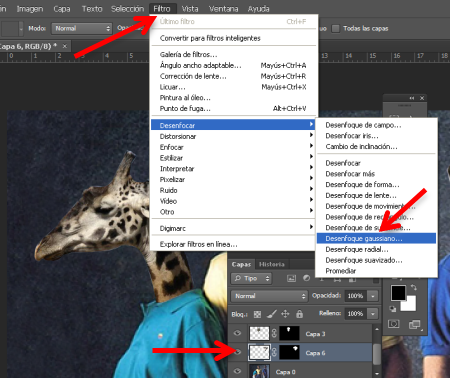Lock all with the padlock icon
Image resolution: width=450 pixels, height=378 pixels.
(299, 314)
